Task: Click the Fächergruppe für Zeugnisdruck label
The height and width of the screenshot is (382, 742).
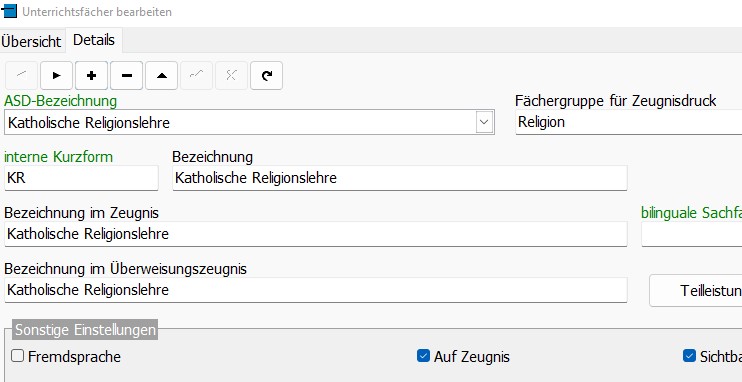Action: point(616,100)
